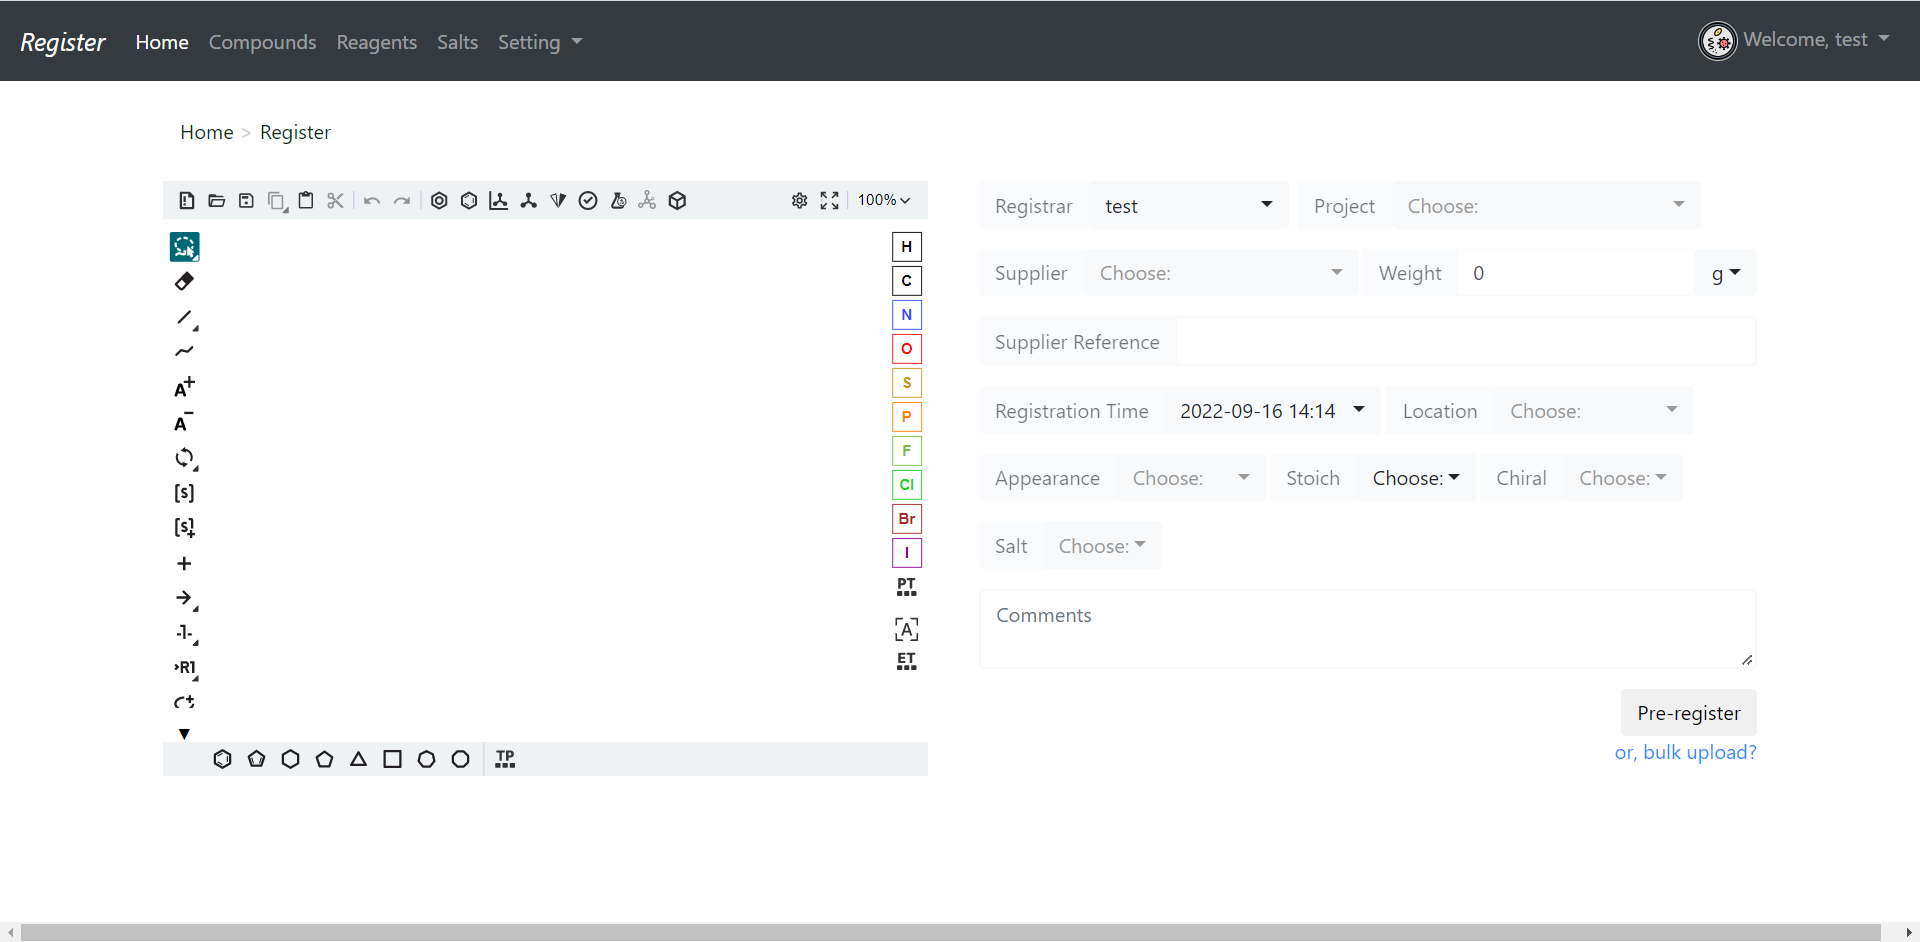Select the Bromine atom button
1920x942 pixels.
[x=906, y=519]
